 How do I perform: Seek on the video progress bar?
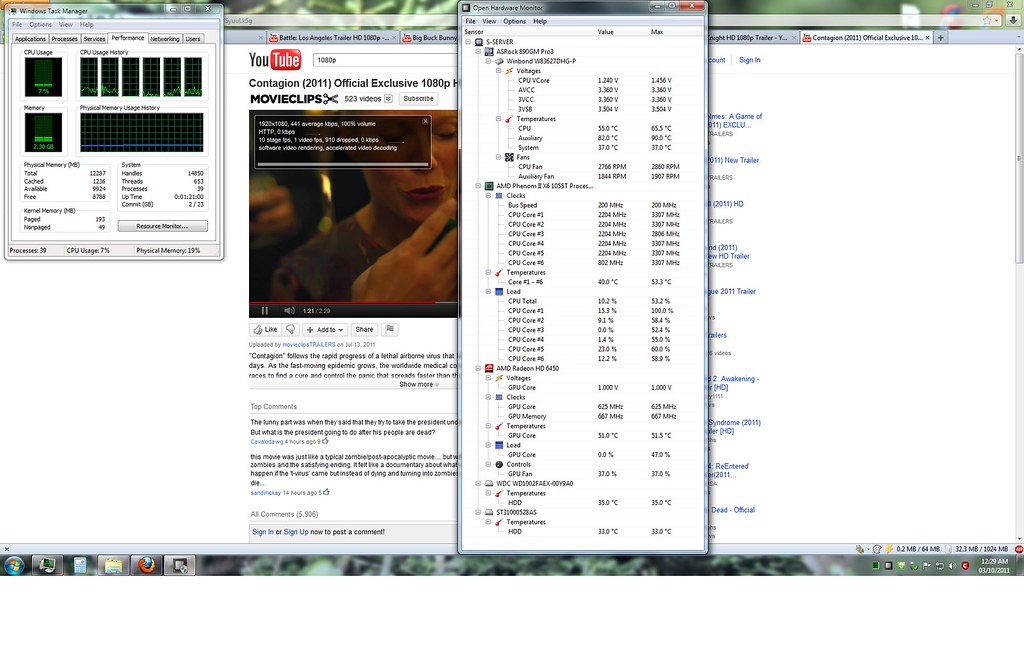click(x=353, y=303)
